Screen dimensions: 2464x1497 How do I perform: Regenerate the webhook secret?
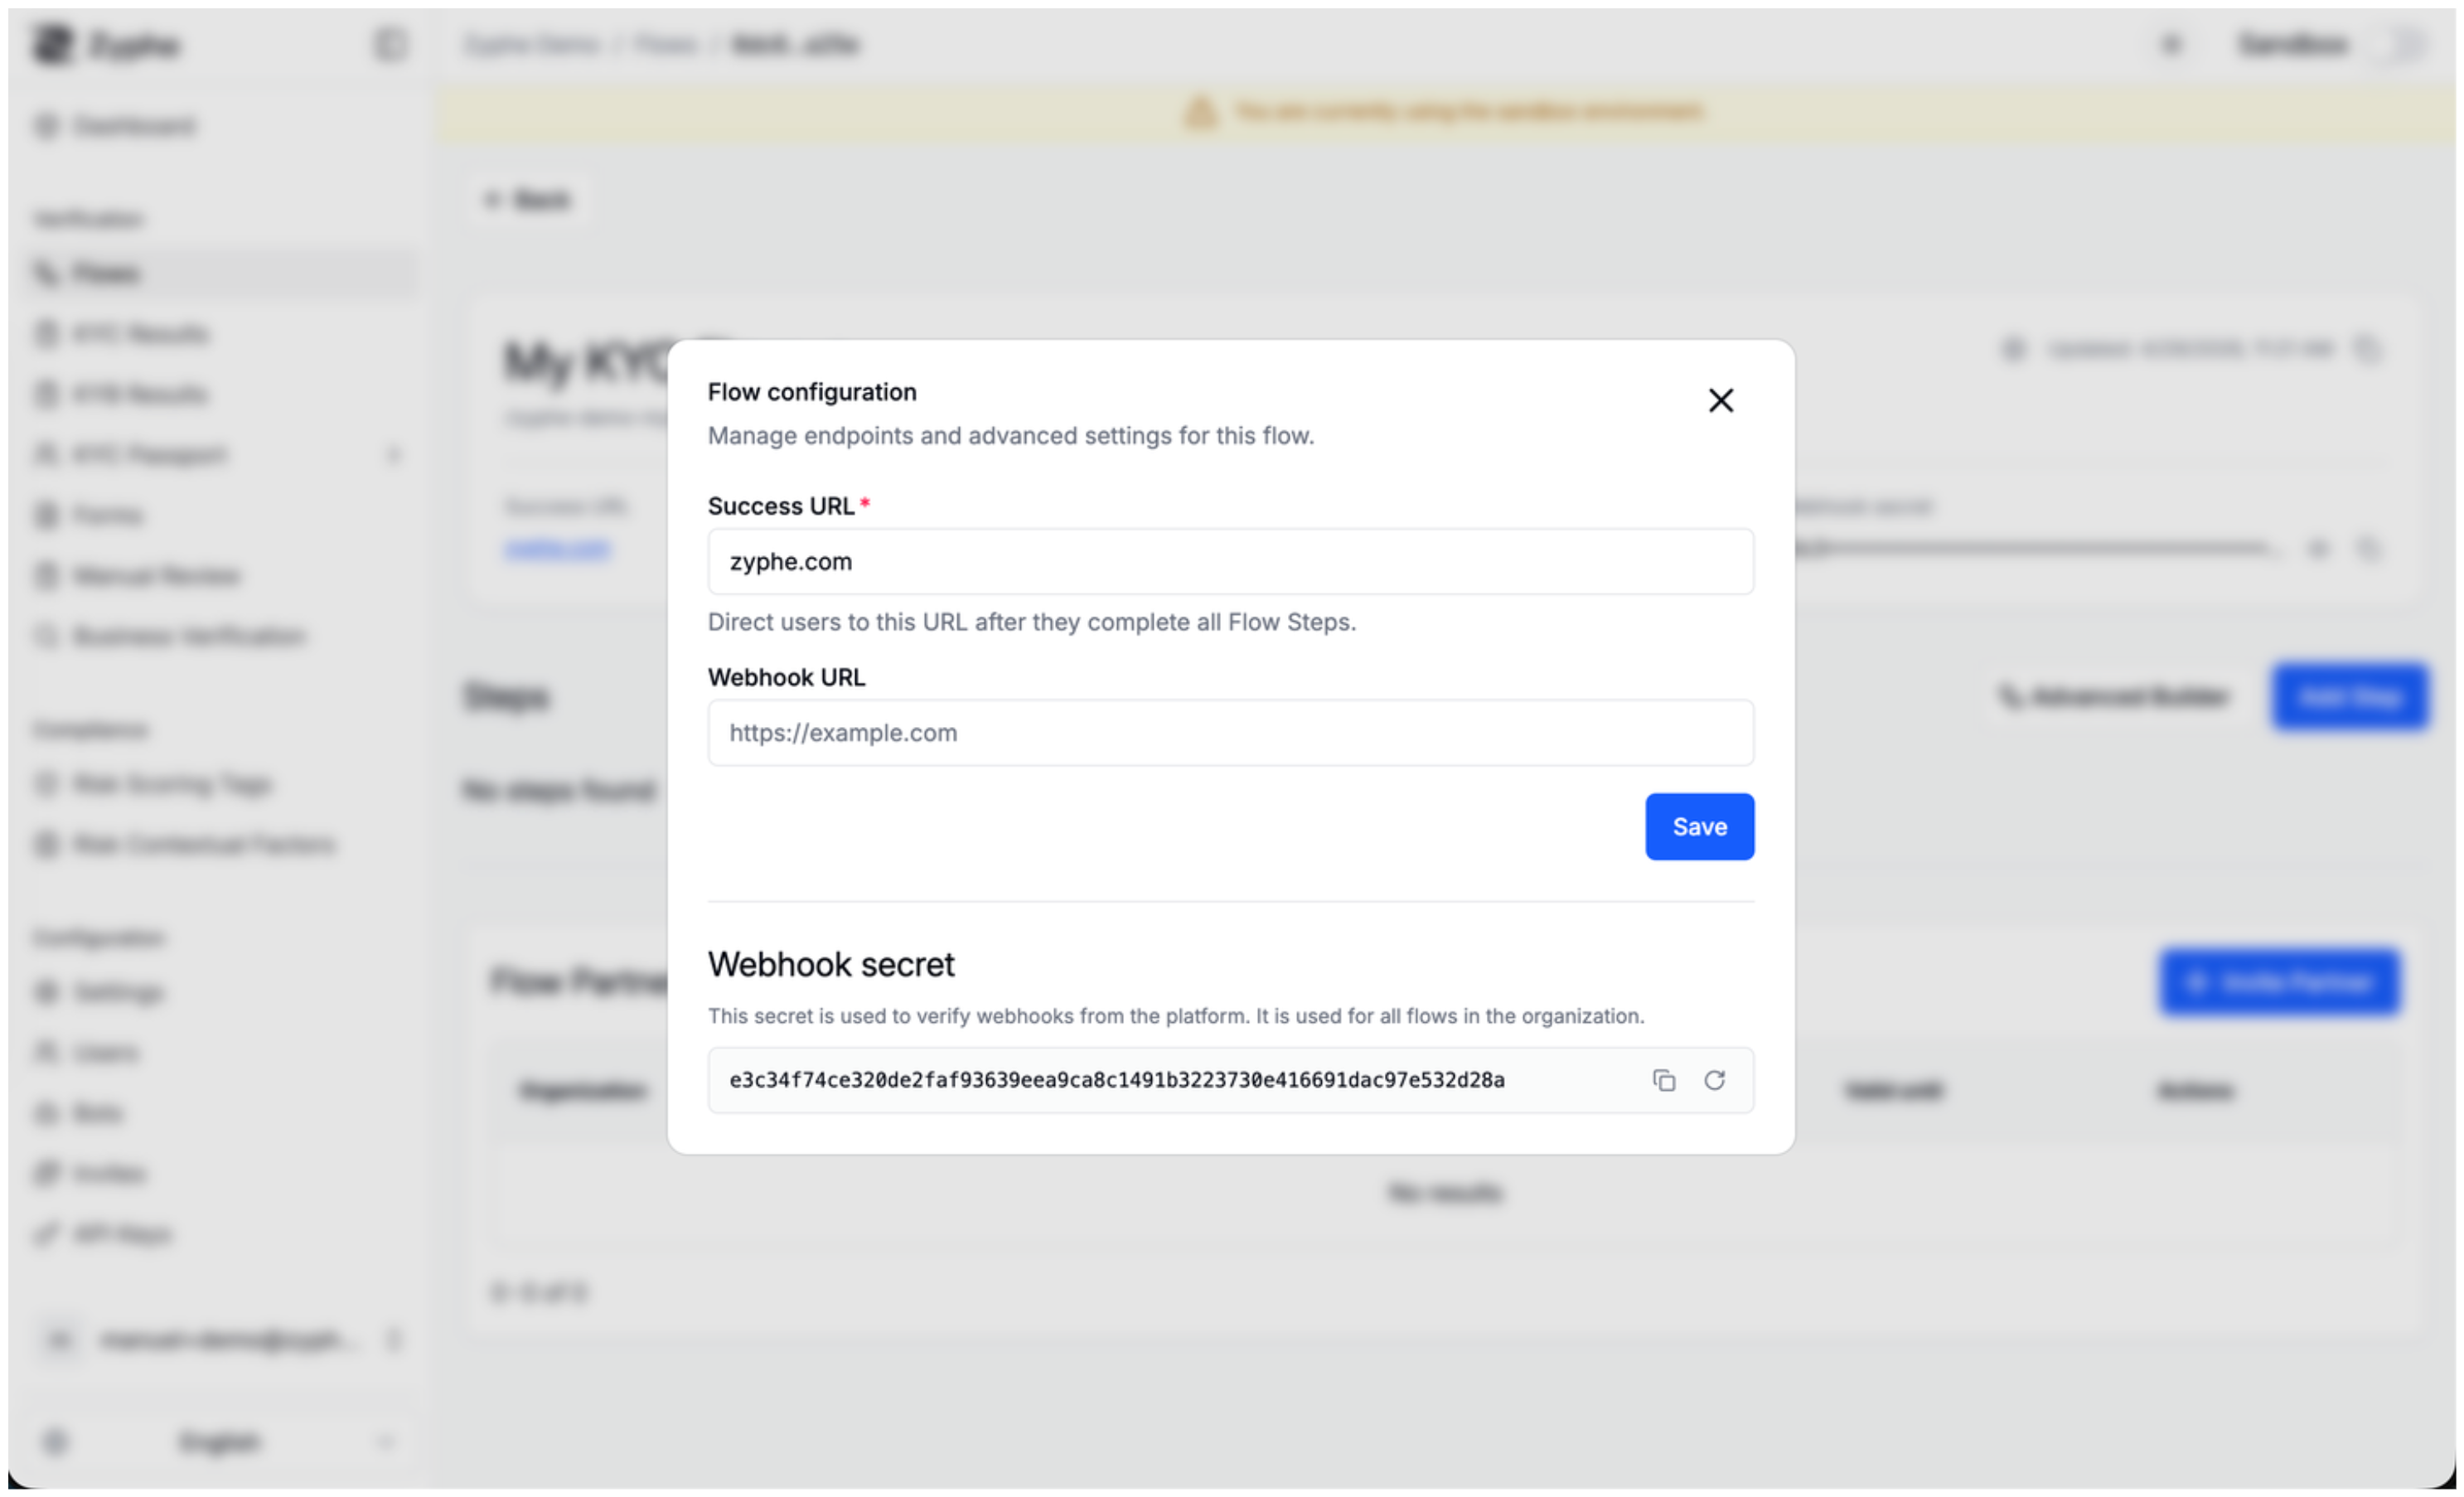coord(1714,1080)
